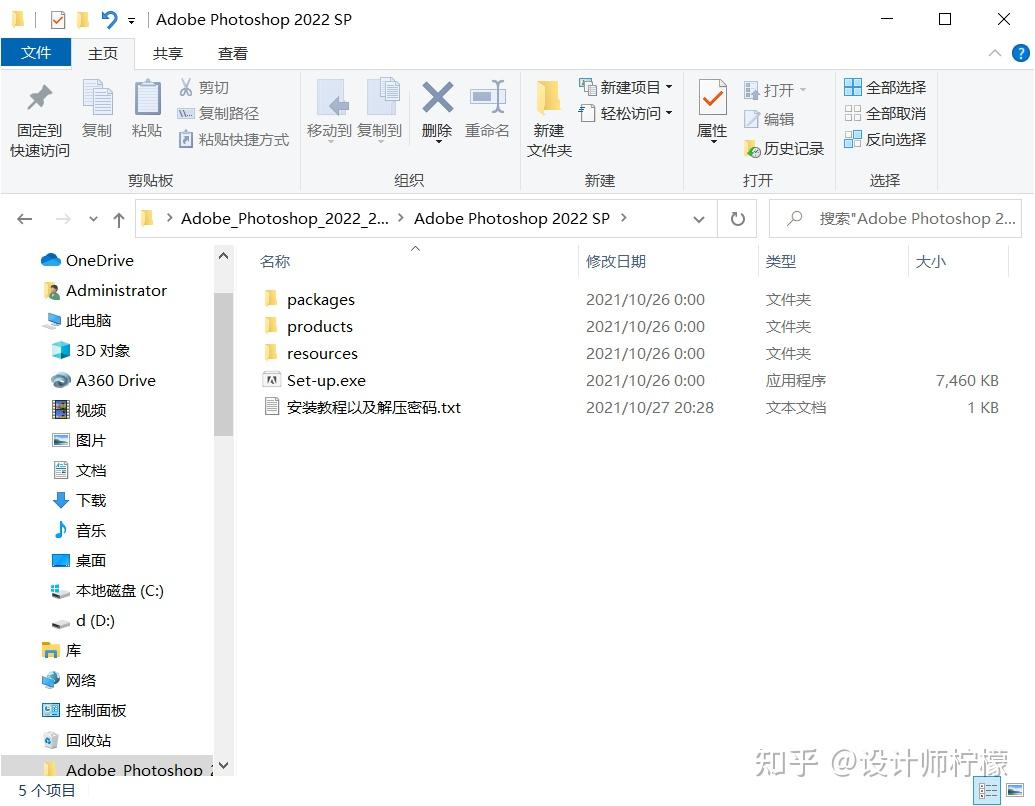Navigate back with the left arrow

pyautogui.click(x=24, y=219)
